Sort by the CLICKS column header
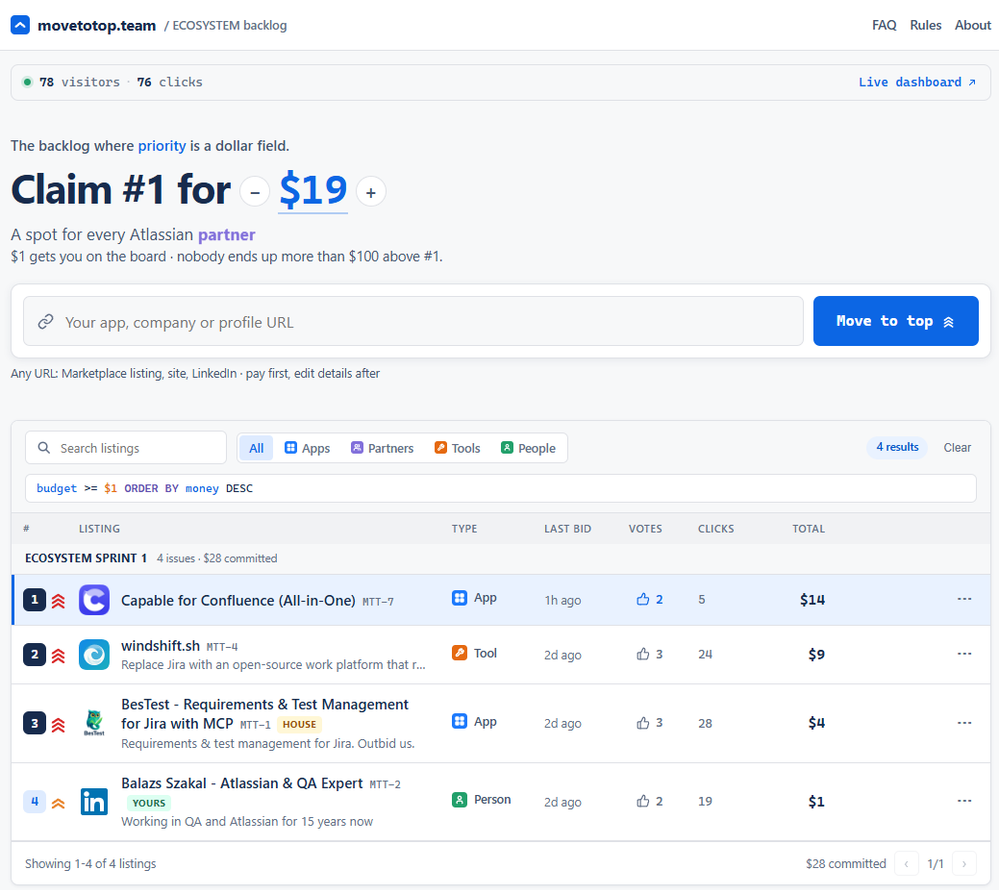The image size is (999, 890). point(716,529)
